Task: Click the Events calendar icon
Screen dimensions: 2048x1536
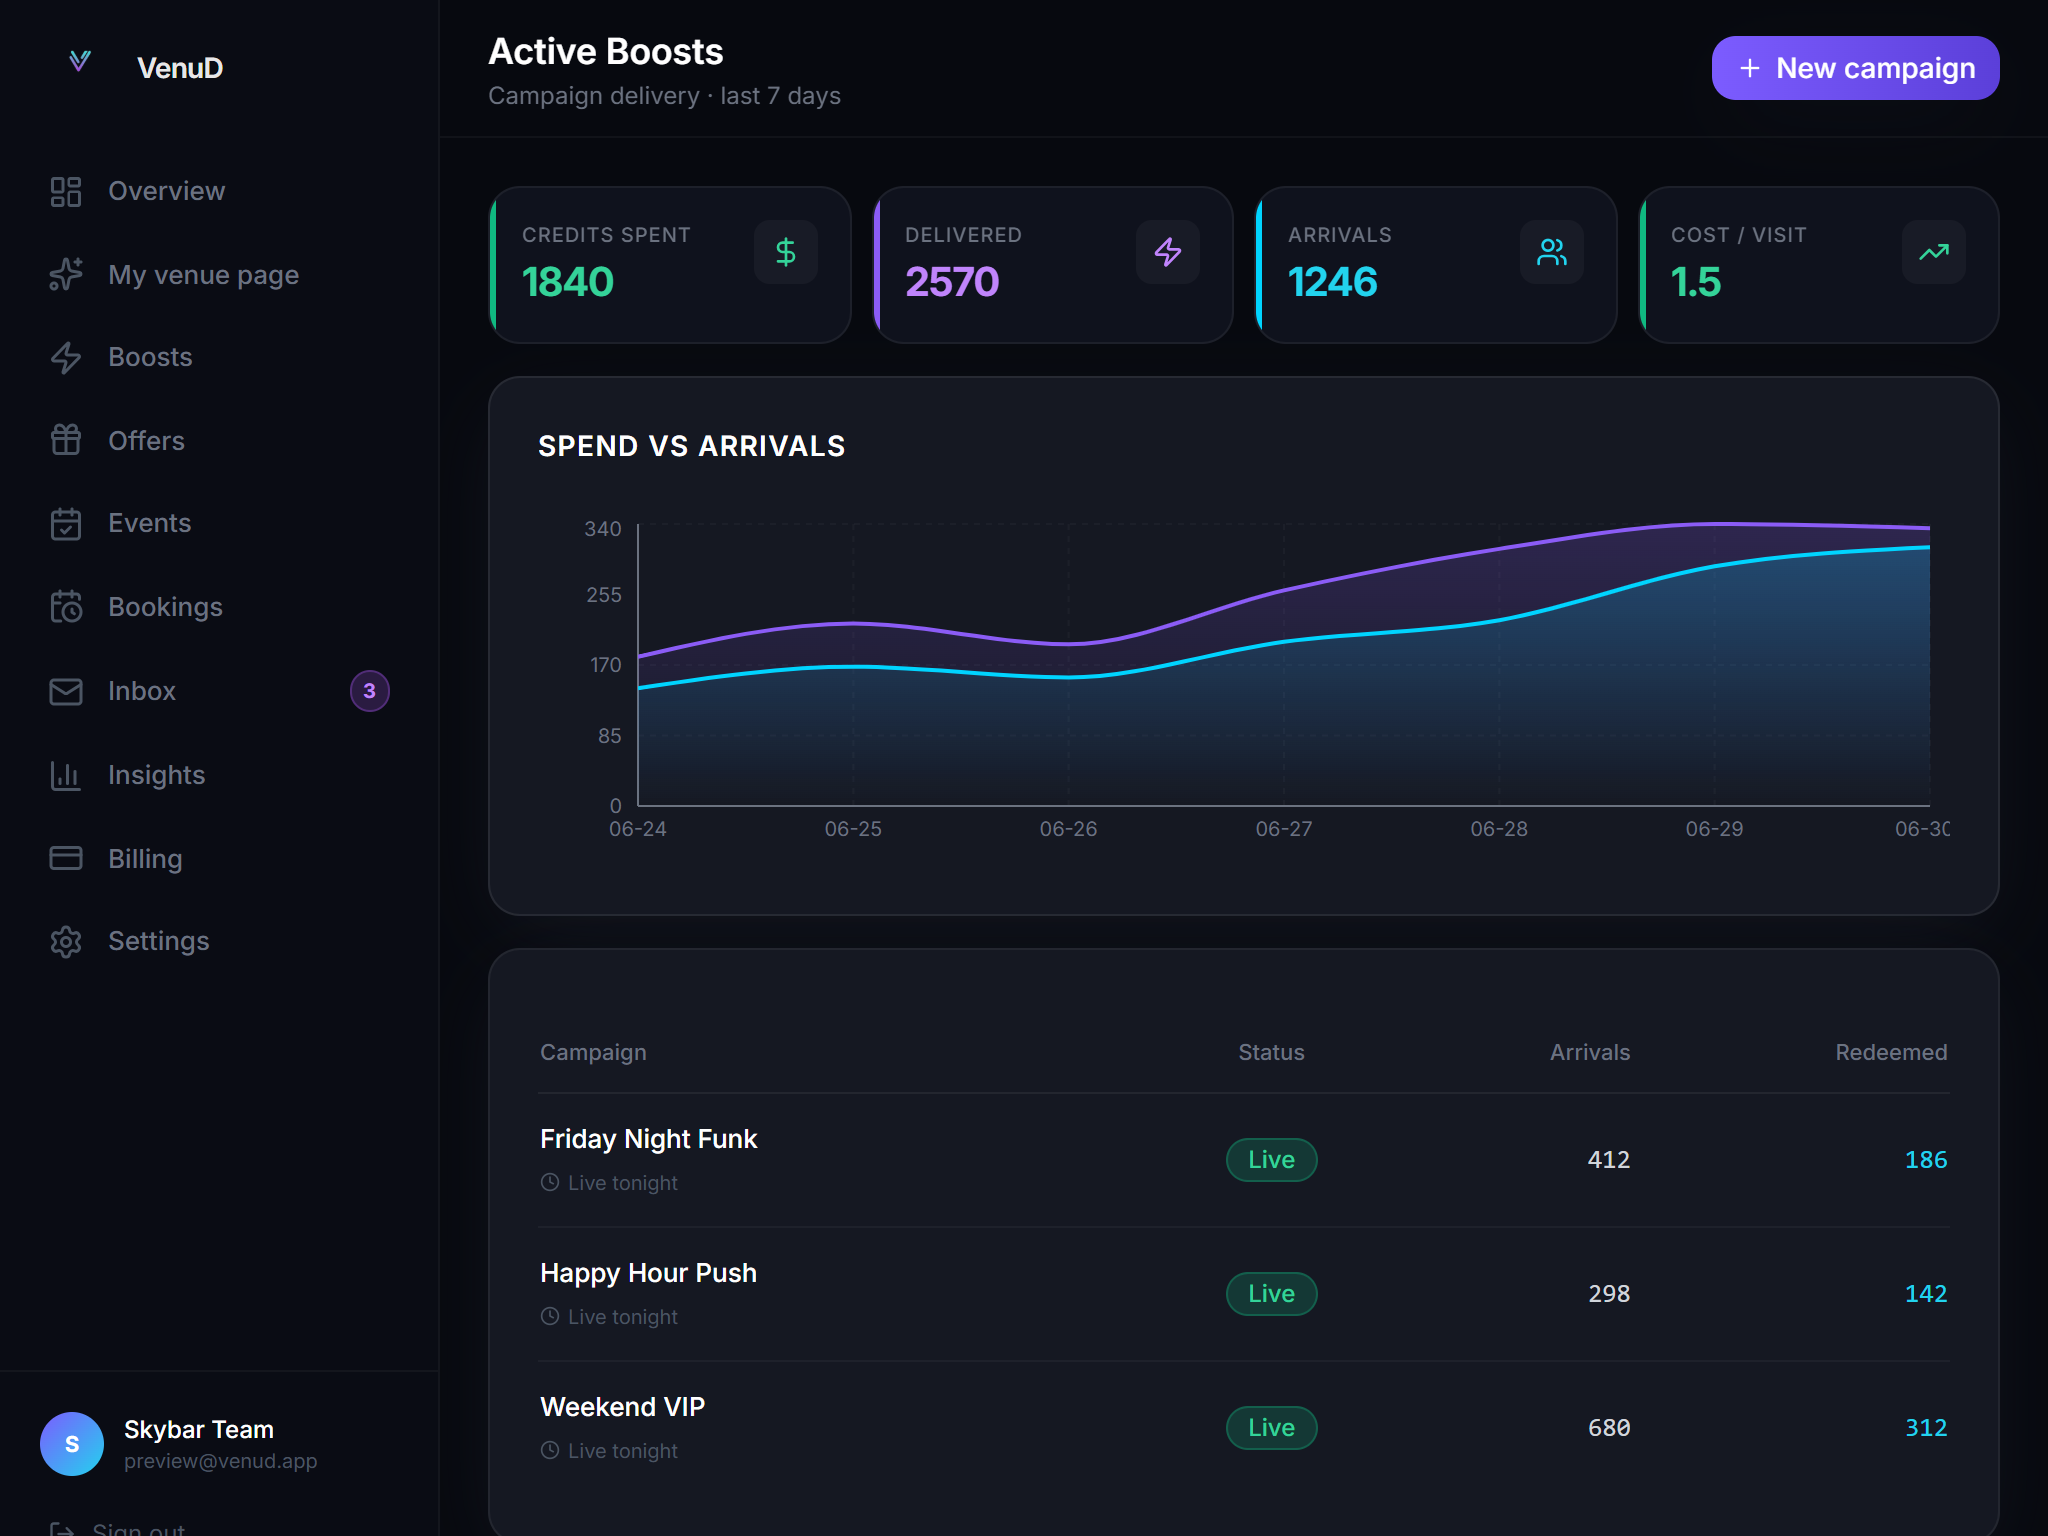Action: pos(66,524)
